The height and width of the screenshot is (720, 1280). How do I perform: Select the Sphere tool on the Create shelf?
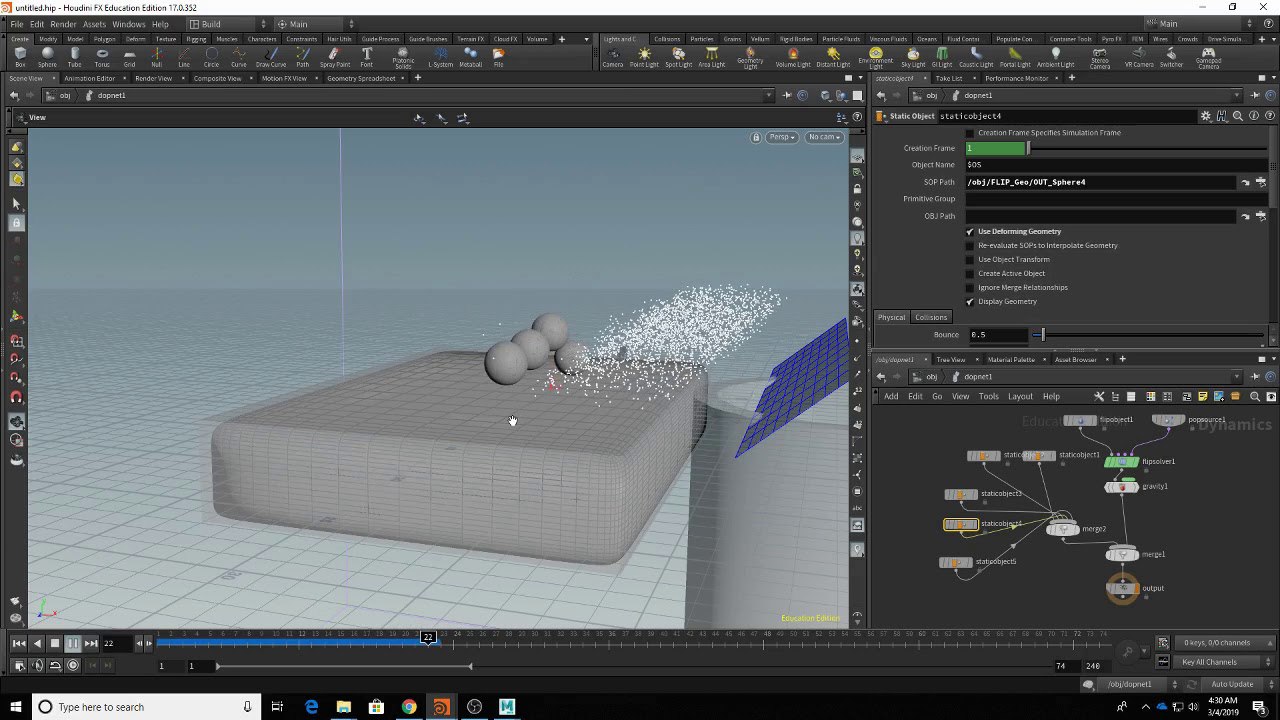pyautogui.click(x=47, y=56)
